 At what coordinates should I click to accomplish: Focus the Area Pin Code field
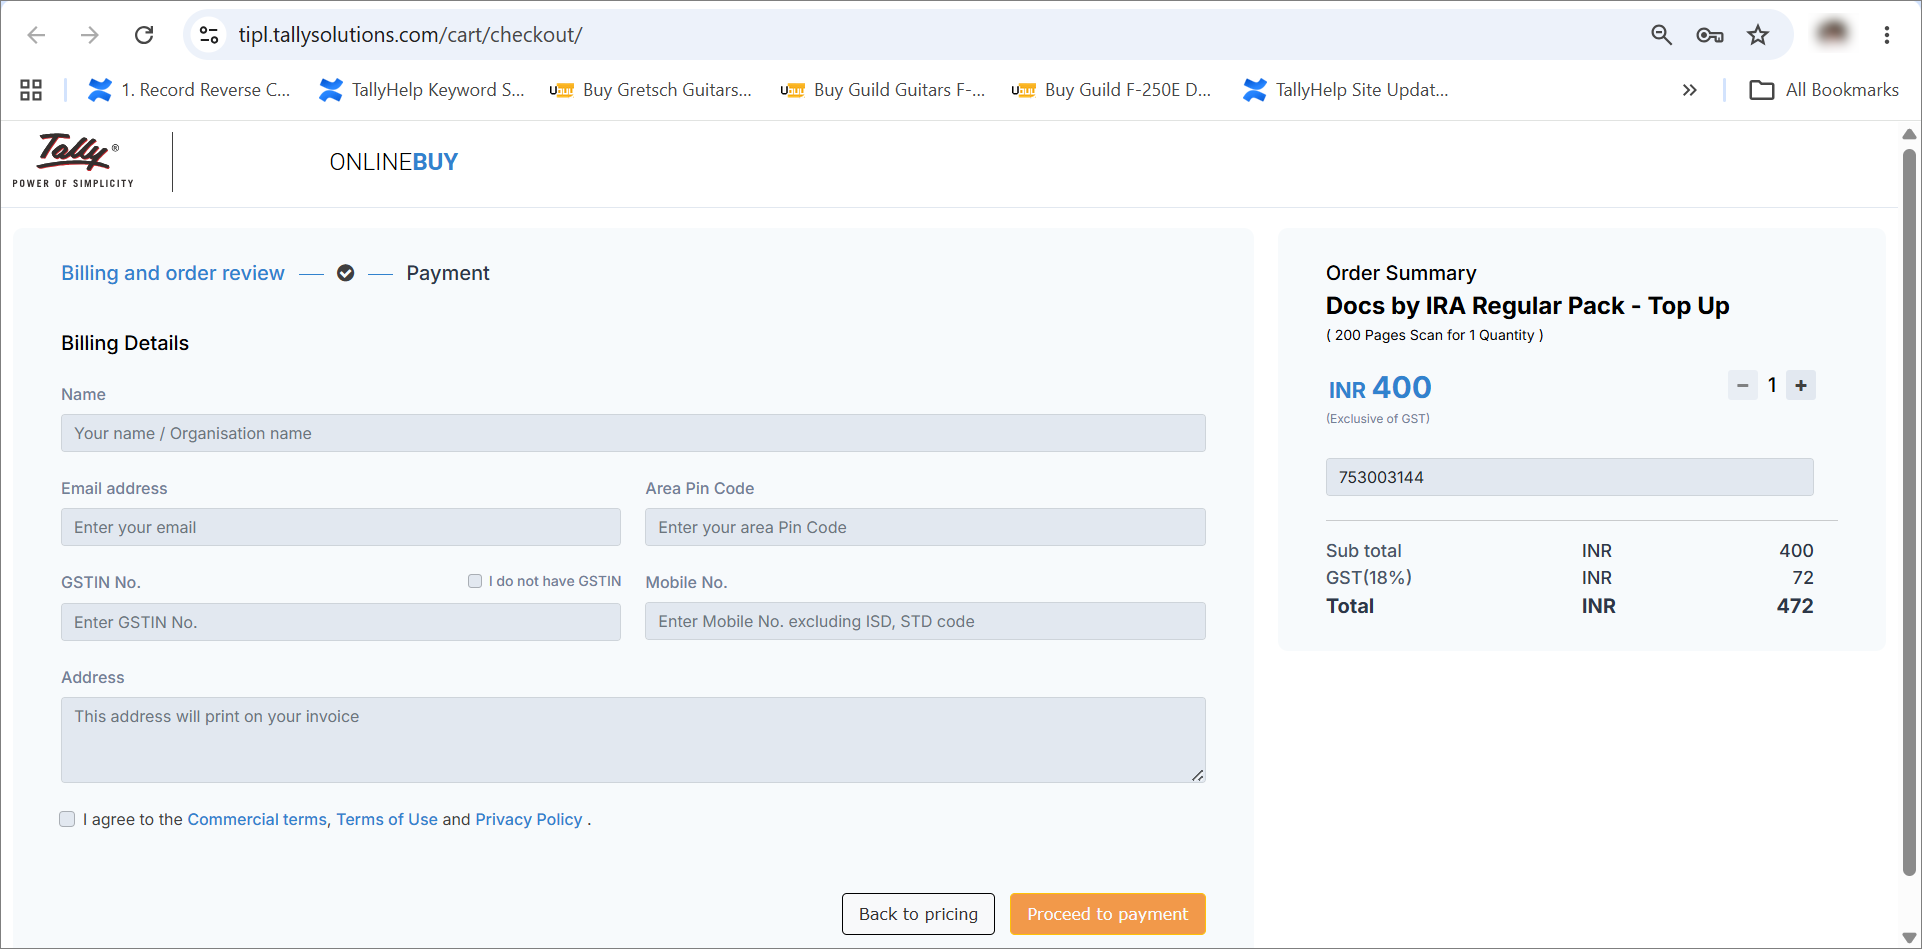tap(925, 527)
